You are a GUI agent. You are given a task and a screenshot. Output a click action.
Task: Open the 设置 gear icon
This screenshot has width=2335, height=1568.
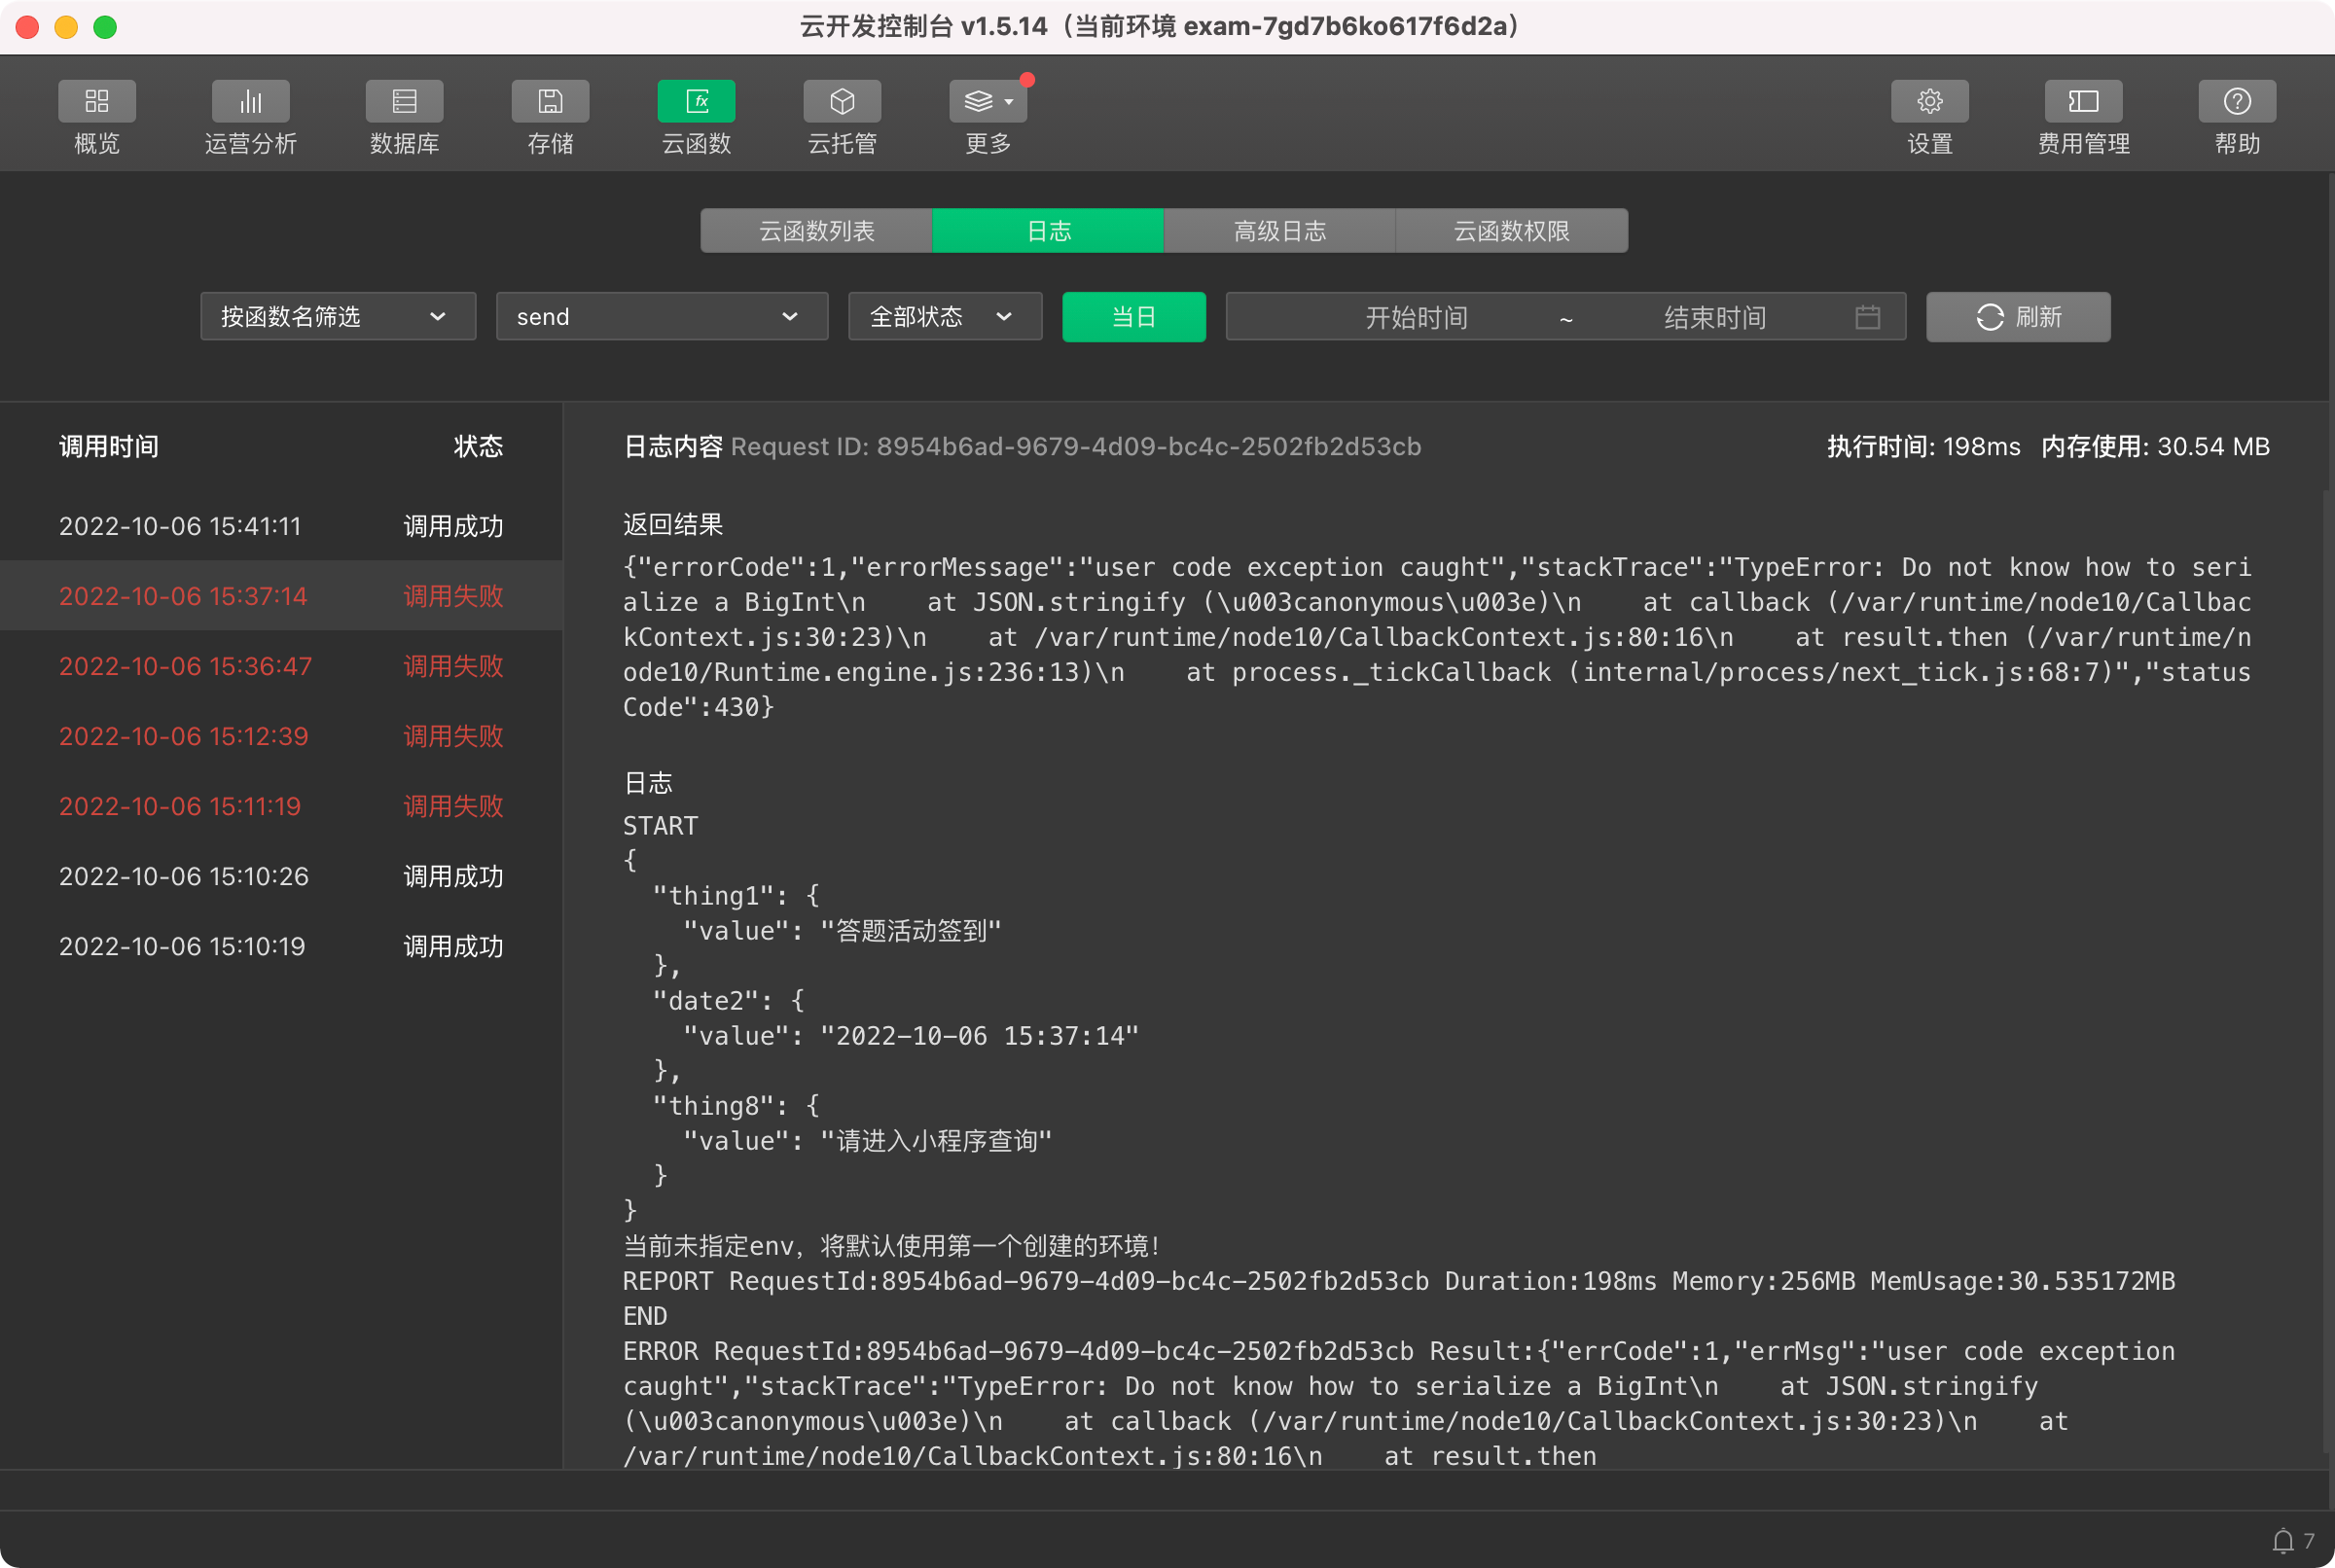(1929, 102)
